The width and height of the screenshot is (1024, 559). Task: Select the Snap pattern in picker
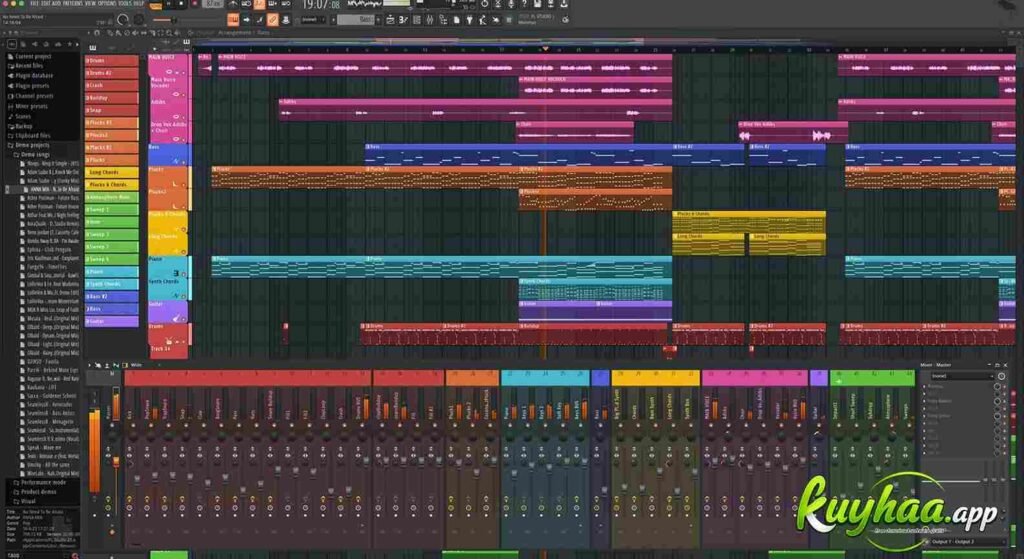[x=112, y=110]
